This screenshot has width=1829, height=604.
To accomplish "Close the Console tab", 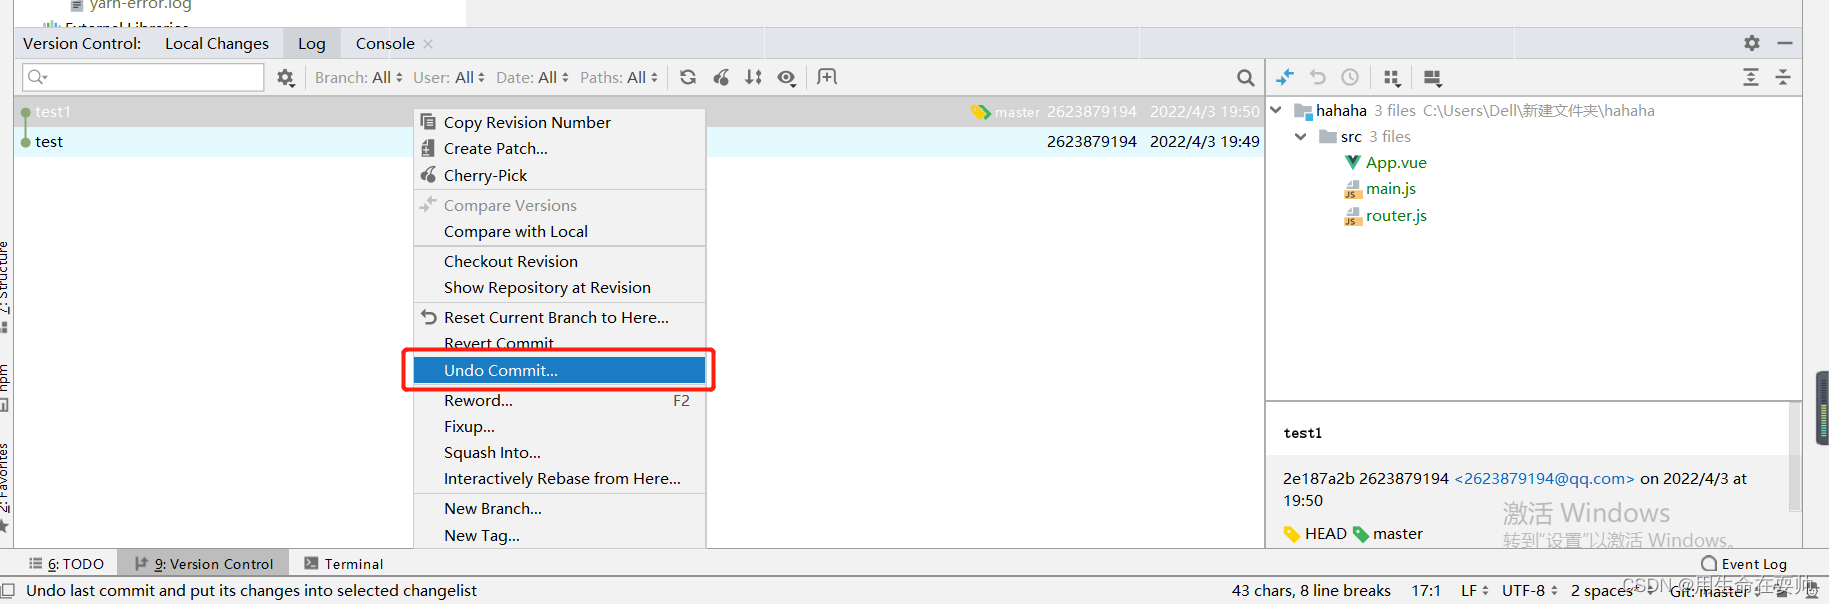I will (x=428, y=44).
